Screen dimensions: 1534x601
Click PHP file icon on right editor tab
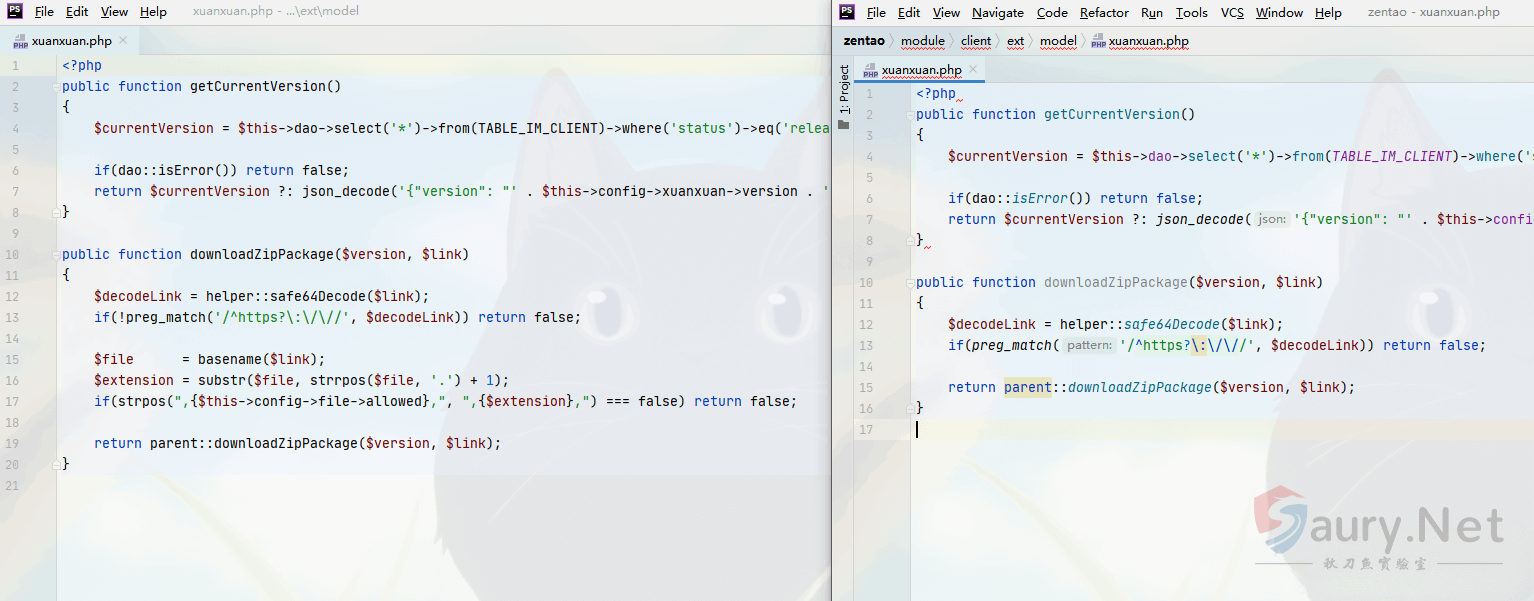coord(870,70)
